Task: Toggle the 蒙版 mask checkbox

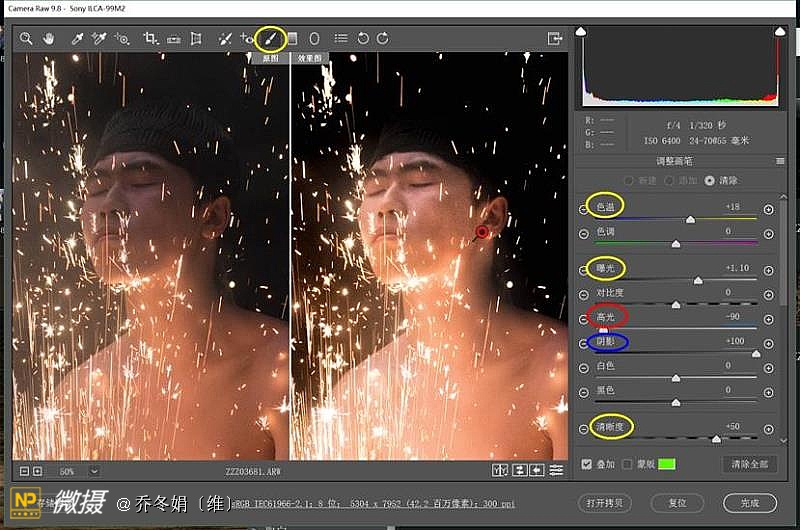Action: (x=627, y=464)
